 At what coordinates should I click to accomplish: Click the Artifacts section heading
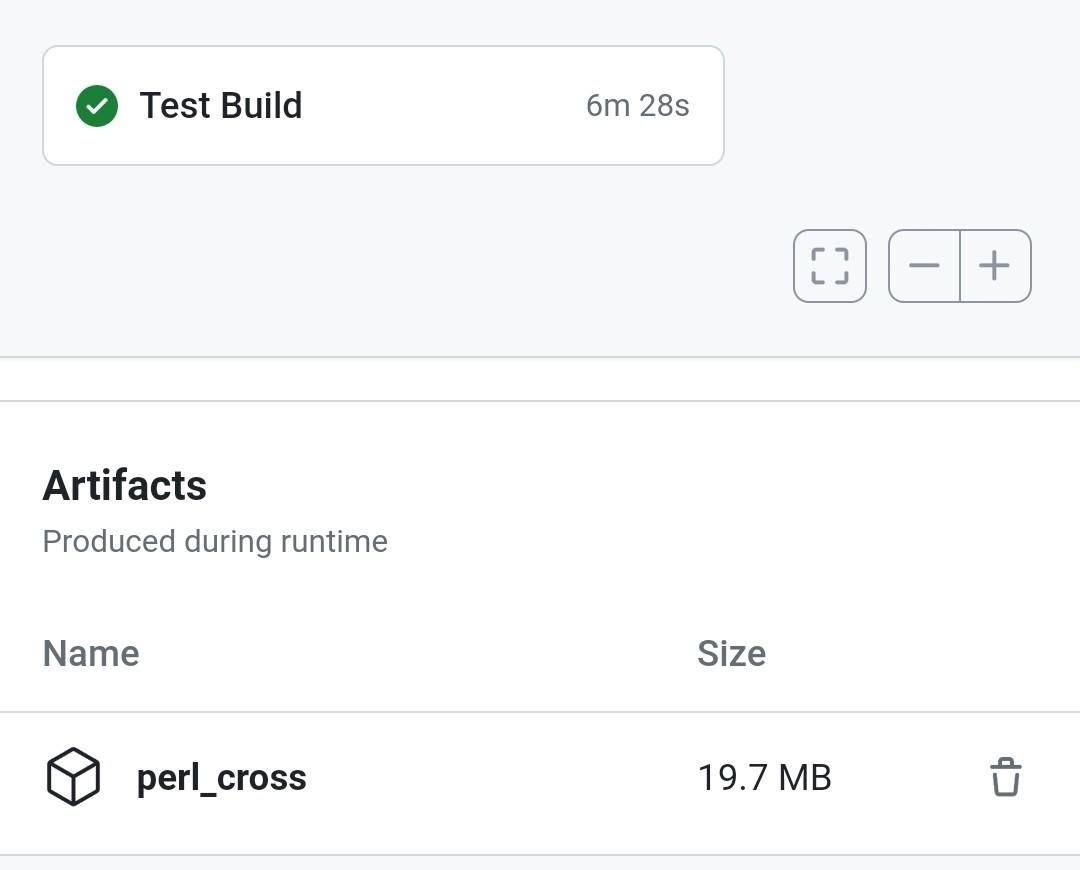(125, 486)
